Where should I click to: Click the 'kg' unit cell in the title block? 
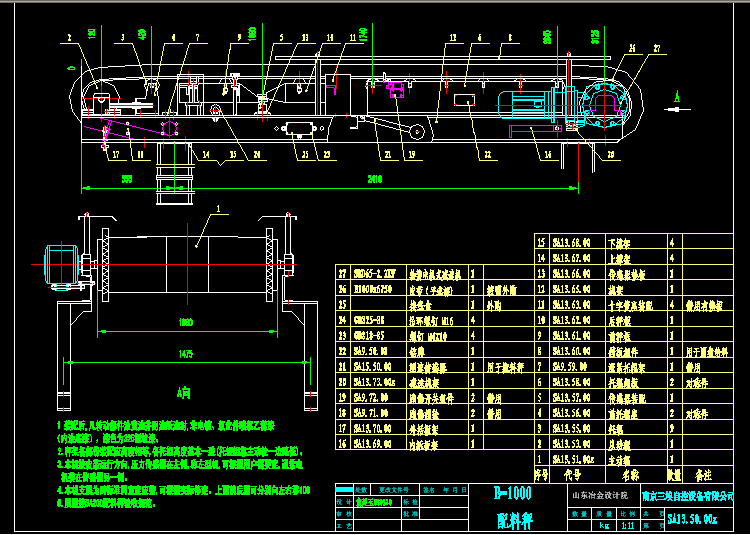pos(604,526)
